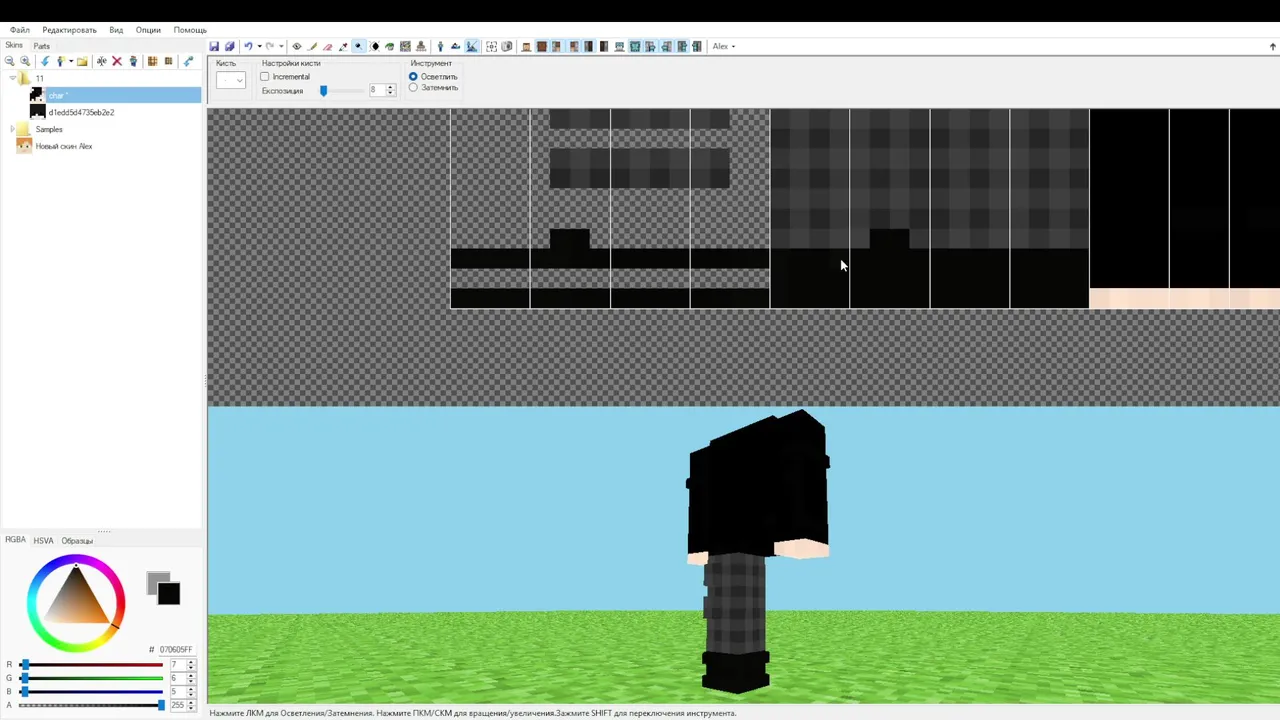This screenshot has width=1280, height=720.
Task: Create a new skin with character icon
Action: (59, 62)
